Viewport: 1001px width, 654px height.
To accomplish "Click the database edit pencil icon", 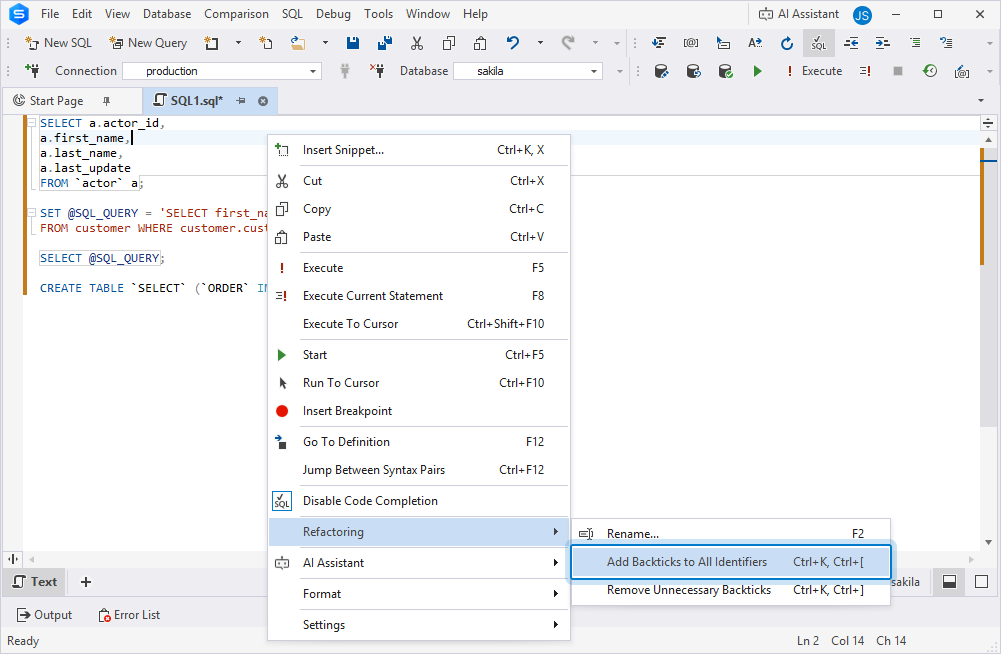I will pos(661,71).
